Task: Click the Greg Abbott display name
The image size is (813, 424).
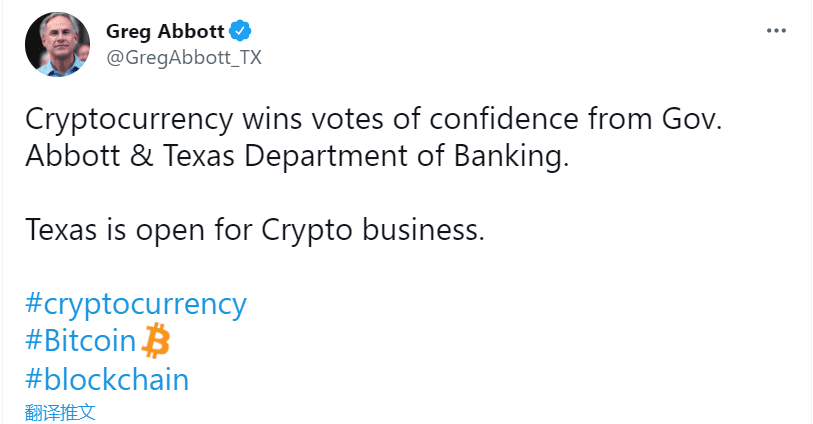Action: pyautogui.click(x=165, y=31)
